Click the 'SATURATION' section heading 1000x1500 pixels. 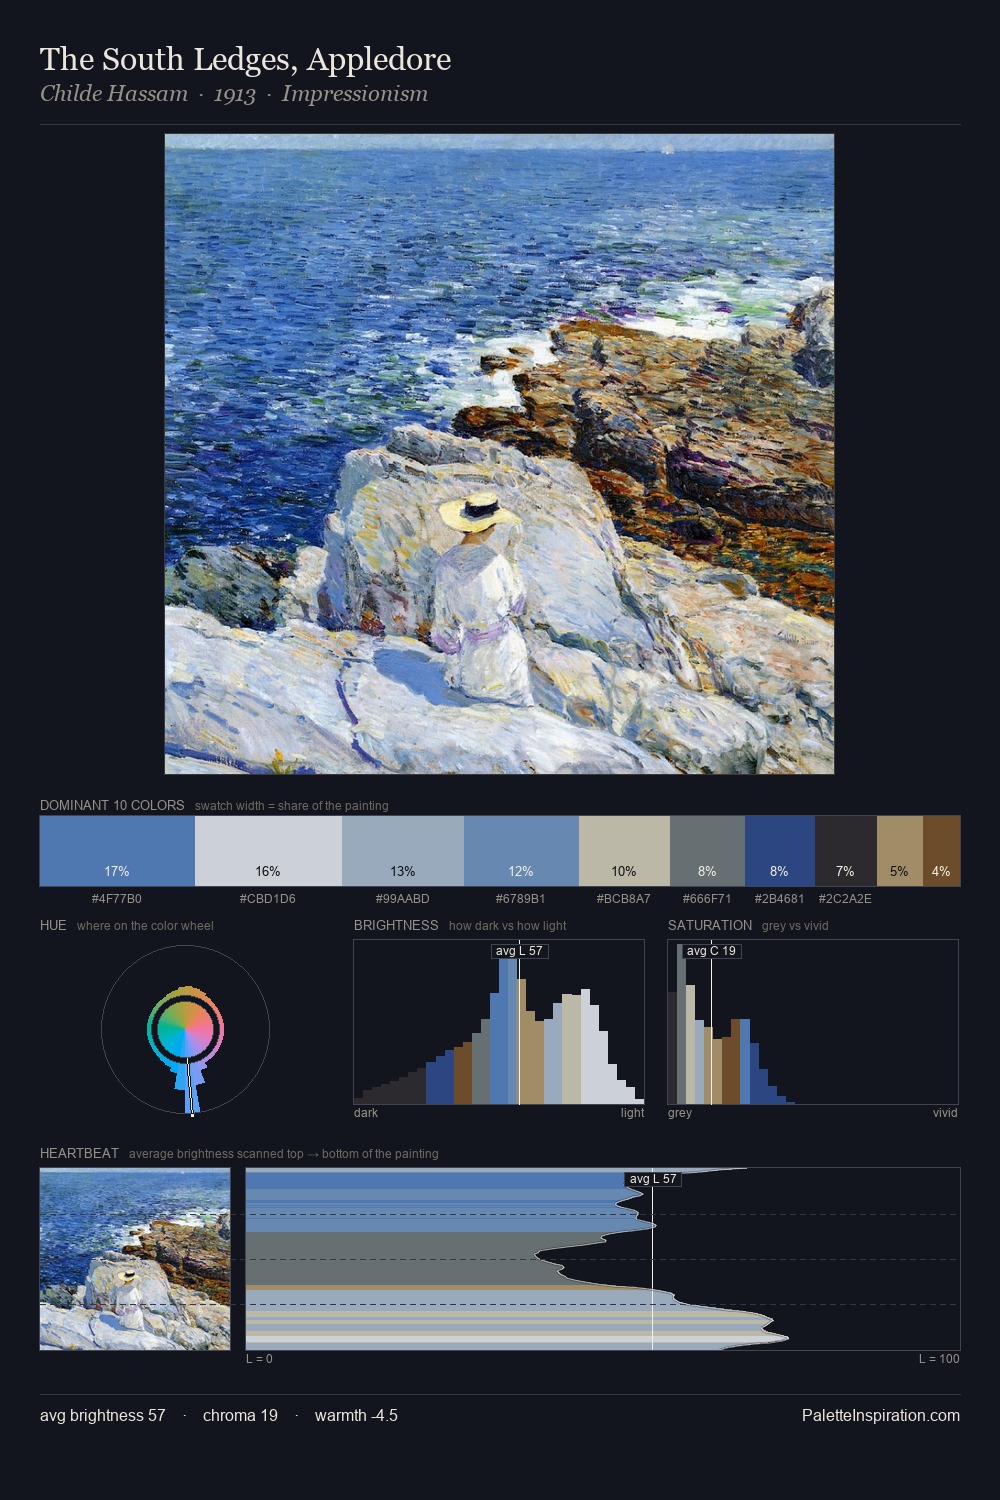(710, 925)
